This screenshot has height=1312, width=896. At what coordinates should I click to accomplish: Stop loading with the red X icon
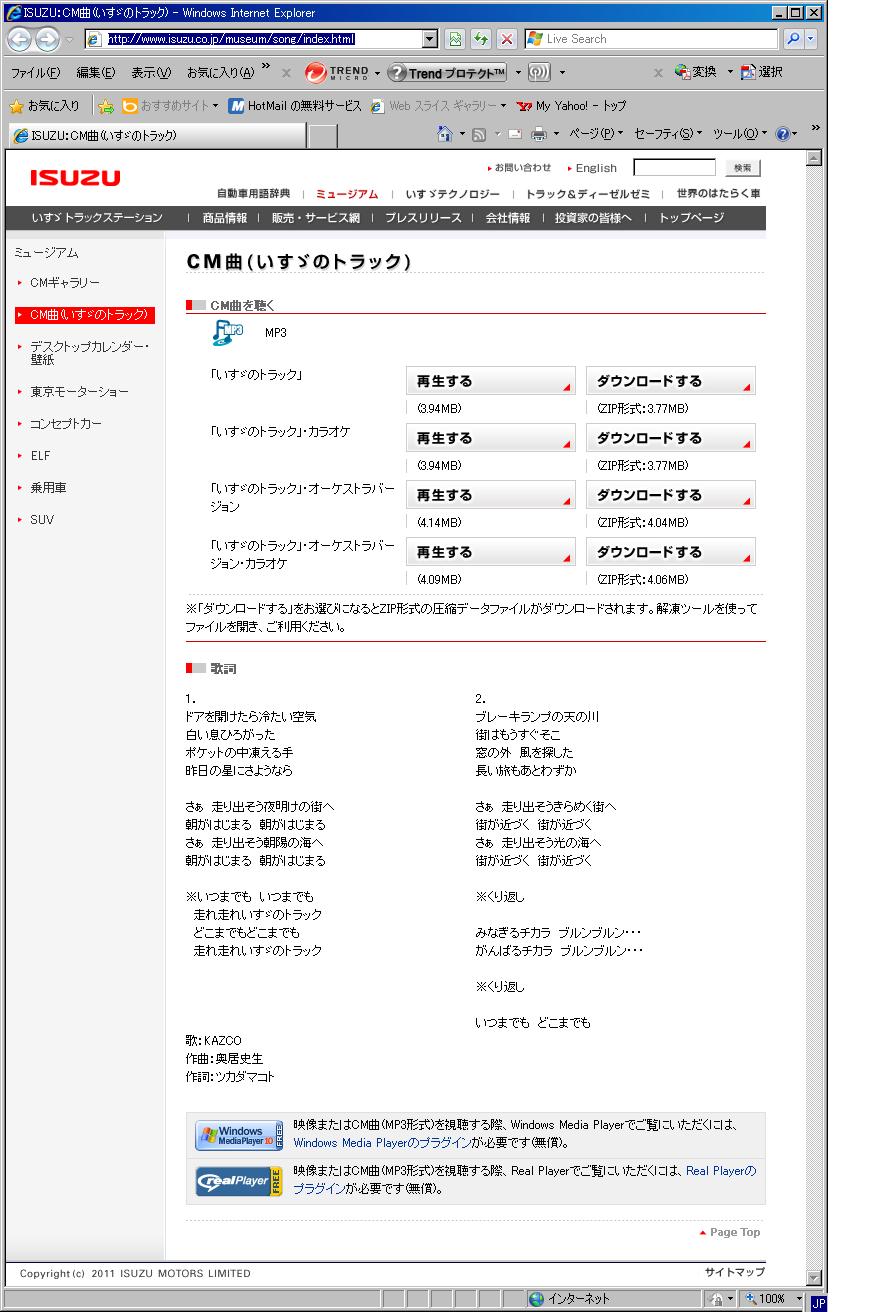tap(506, 39)
